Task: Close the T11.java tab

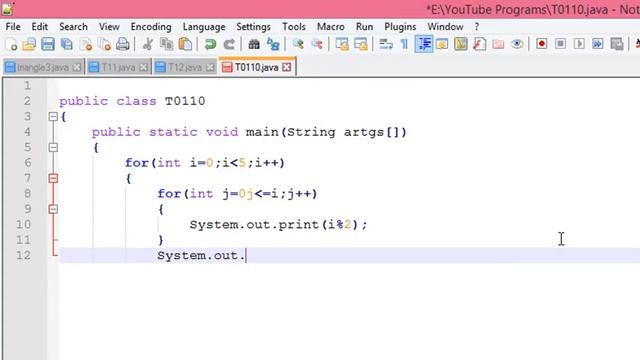Action: (x=143, y=67)
